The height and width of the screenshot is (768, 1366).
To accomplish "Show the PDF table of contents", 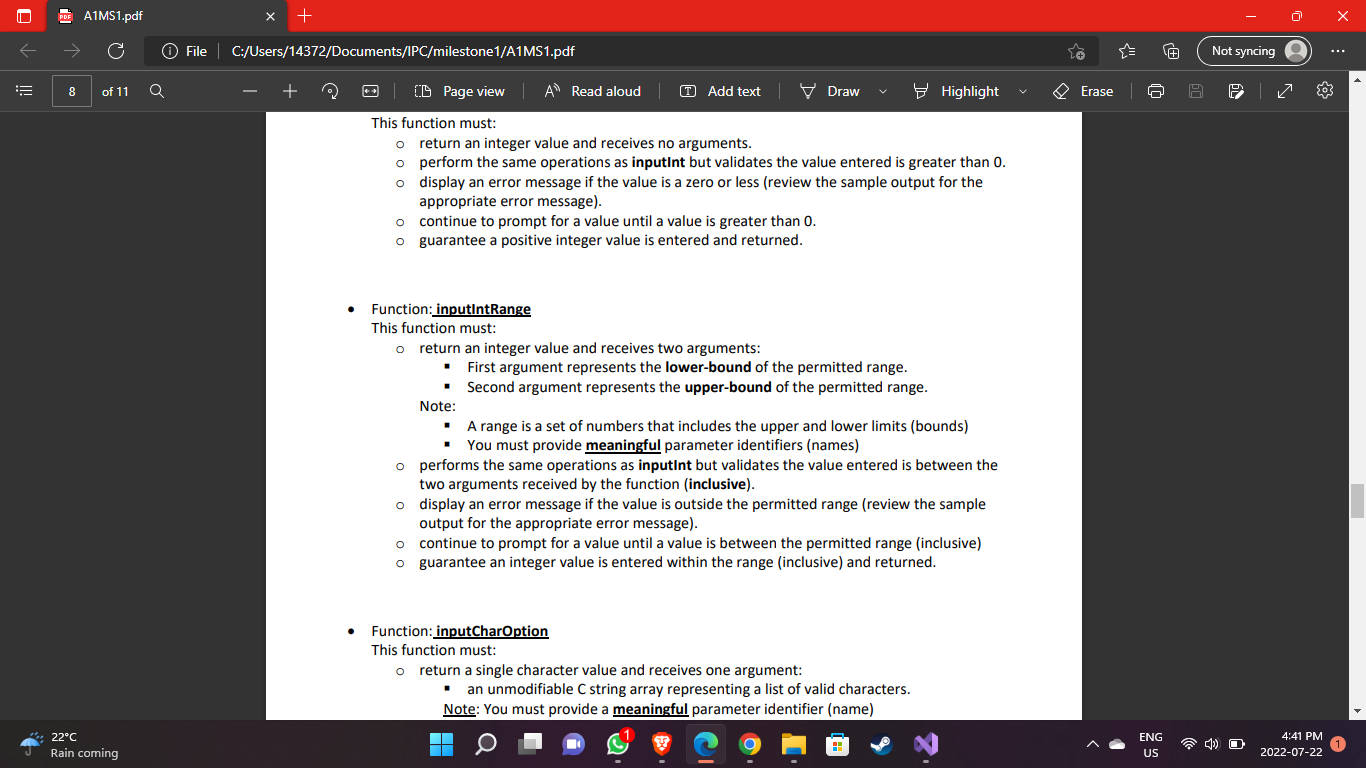I will (24, 91).
